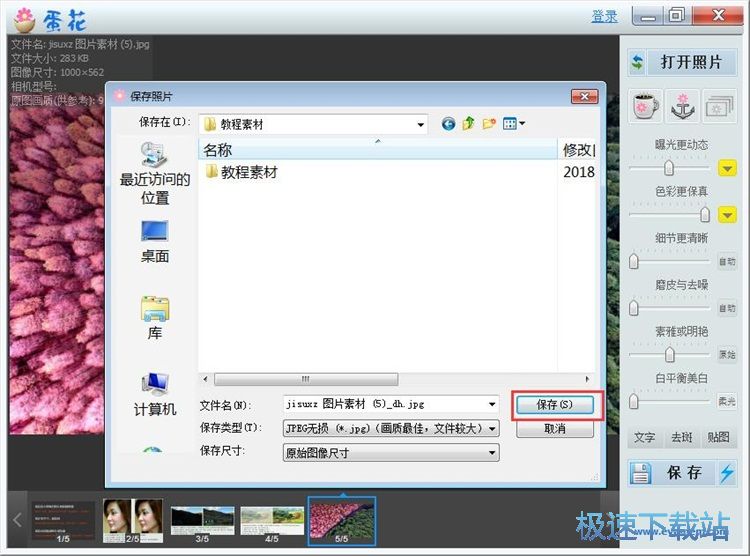This screenshot has height=556, width=750.
Task: Select Computer in the places sidebar
Action: [x=154, y=393]
